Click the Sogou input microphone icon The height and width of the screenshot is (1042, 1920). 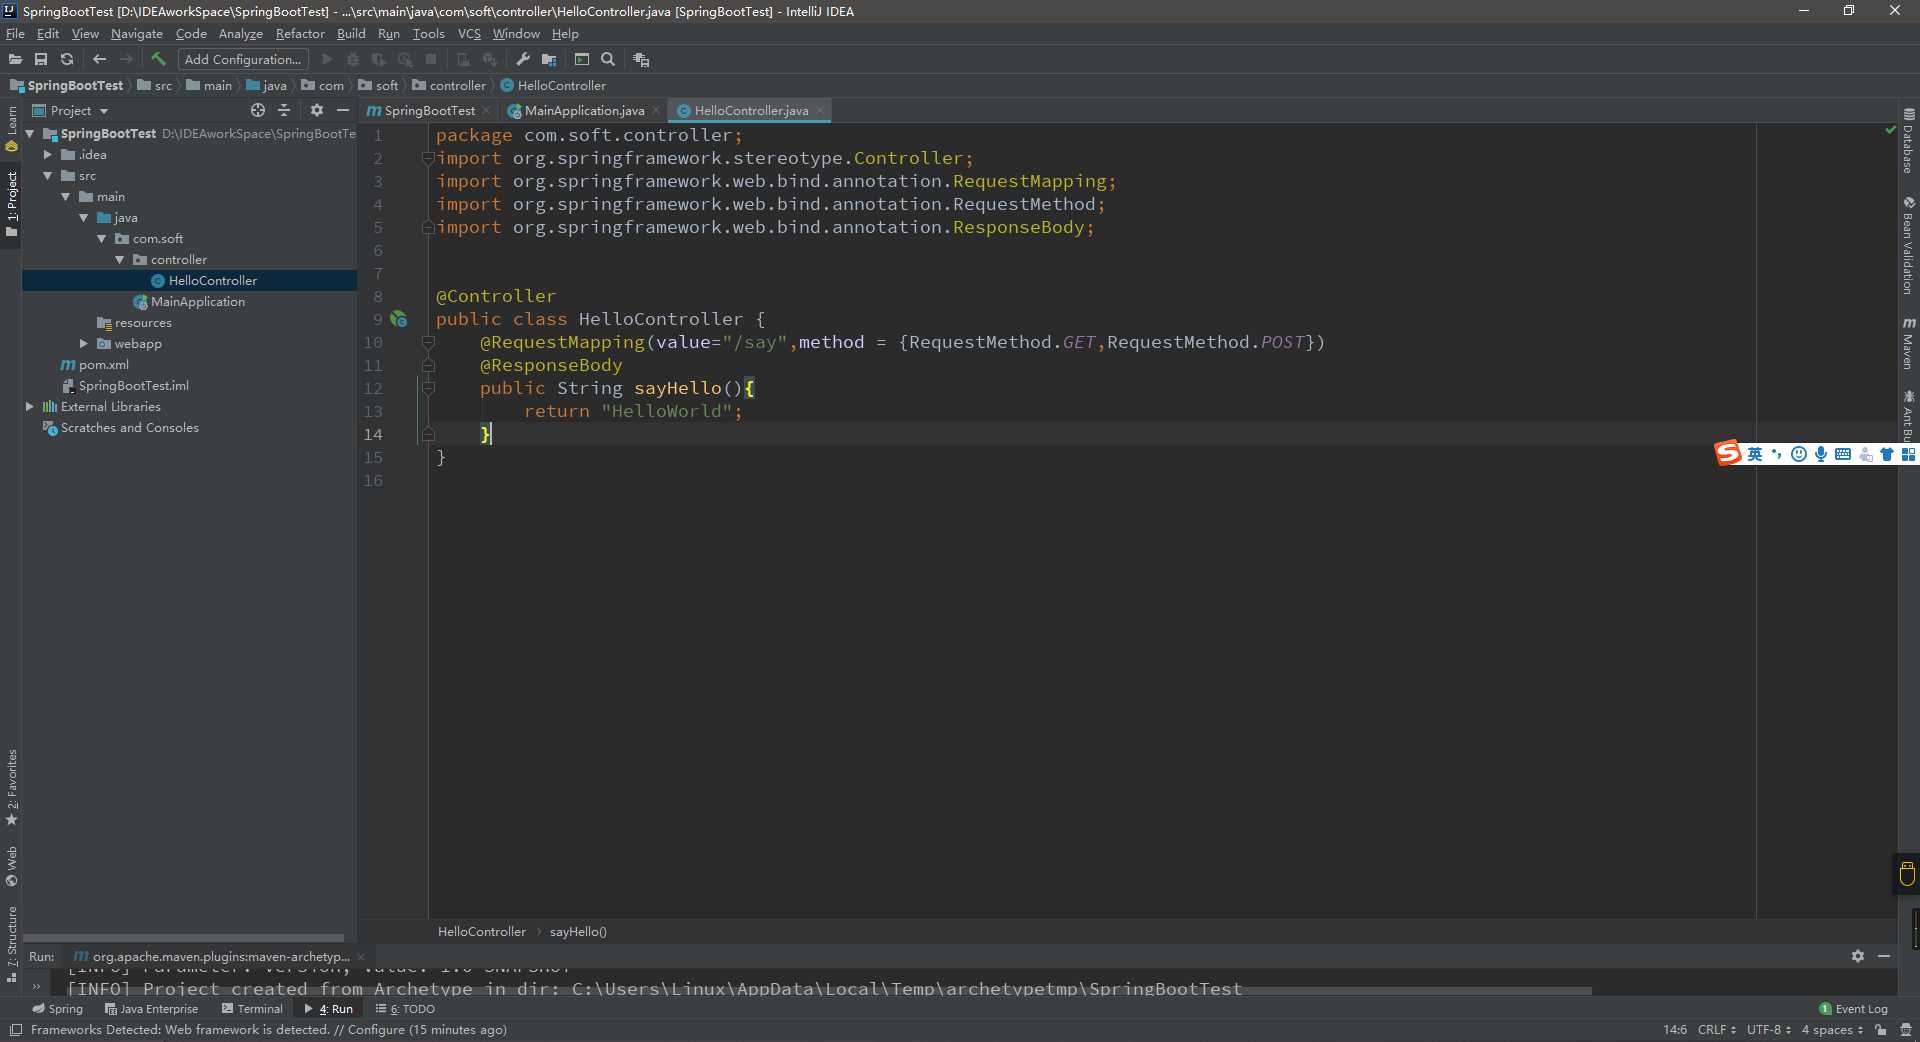[1821, 454]
